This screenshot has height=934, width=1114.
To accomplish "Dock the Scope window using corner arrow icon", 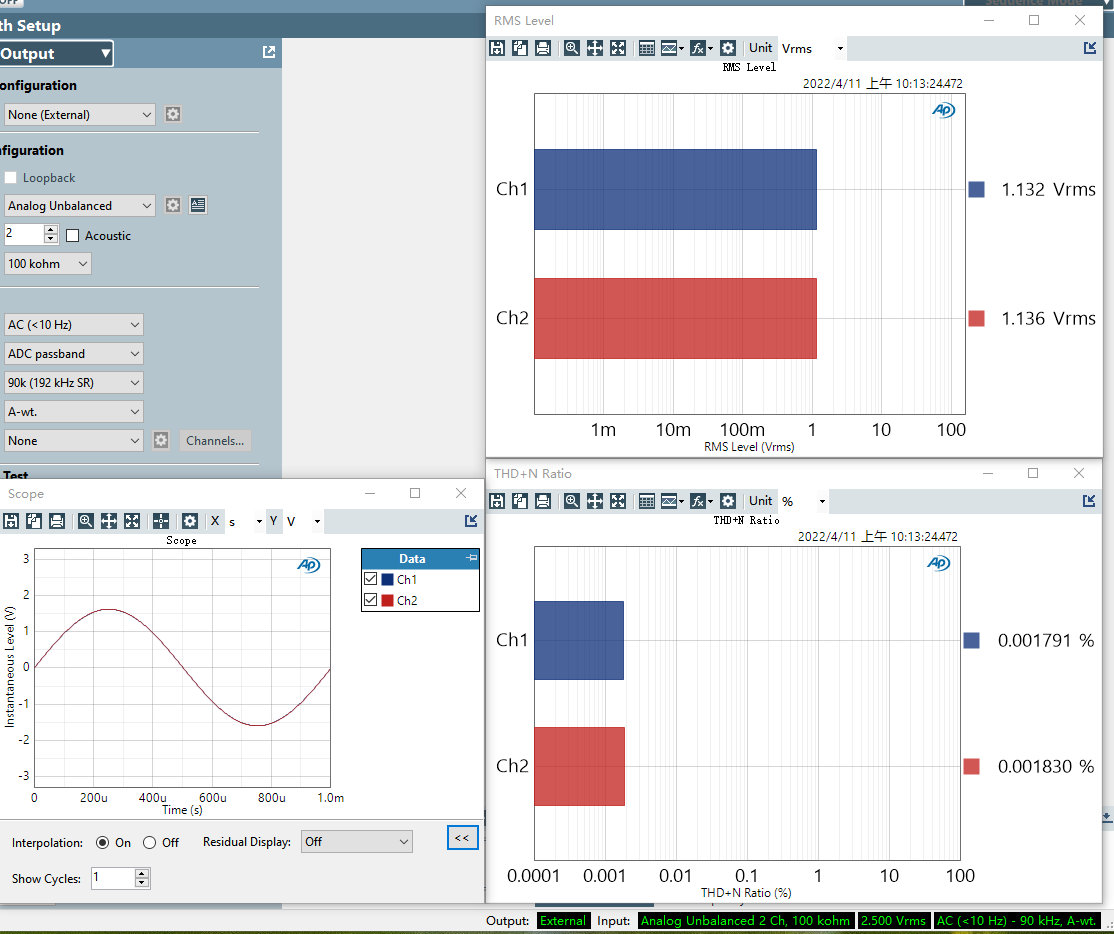I will click(471, 521).
